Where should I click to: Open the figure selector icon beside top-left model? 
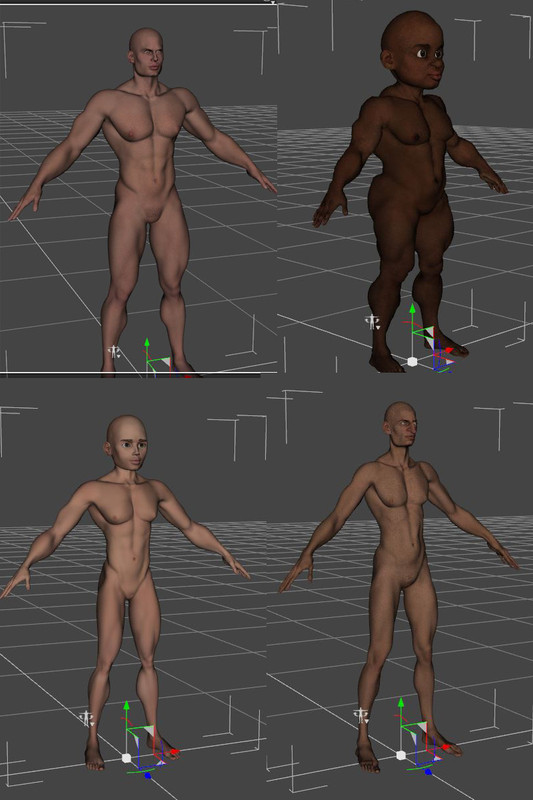[113, 352]
